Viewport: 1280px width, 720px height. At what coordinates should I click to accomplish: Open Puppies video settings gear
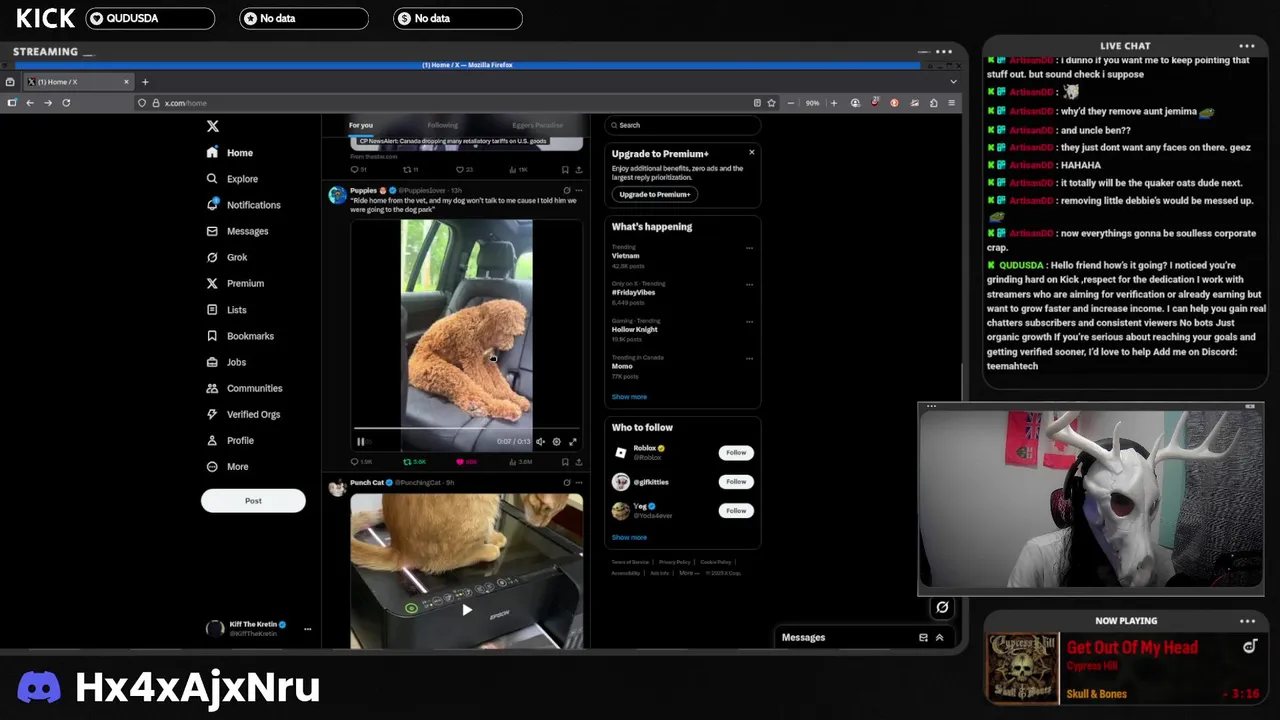coord(557,441)
